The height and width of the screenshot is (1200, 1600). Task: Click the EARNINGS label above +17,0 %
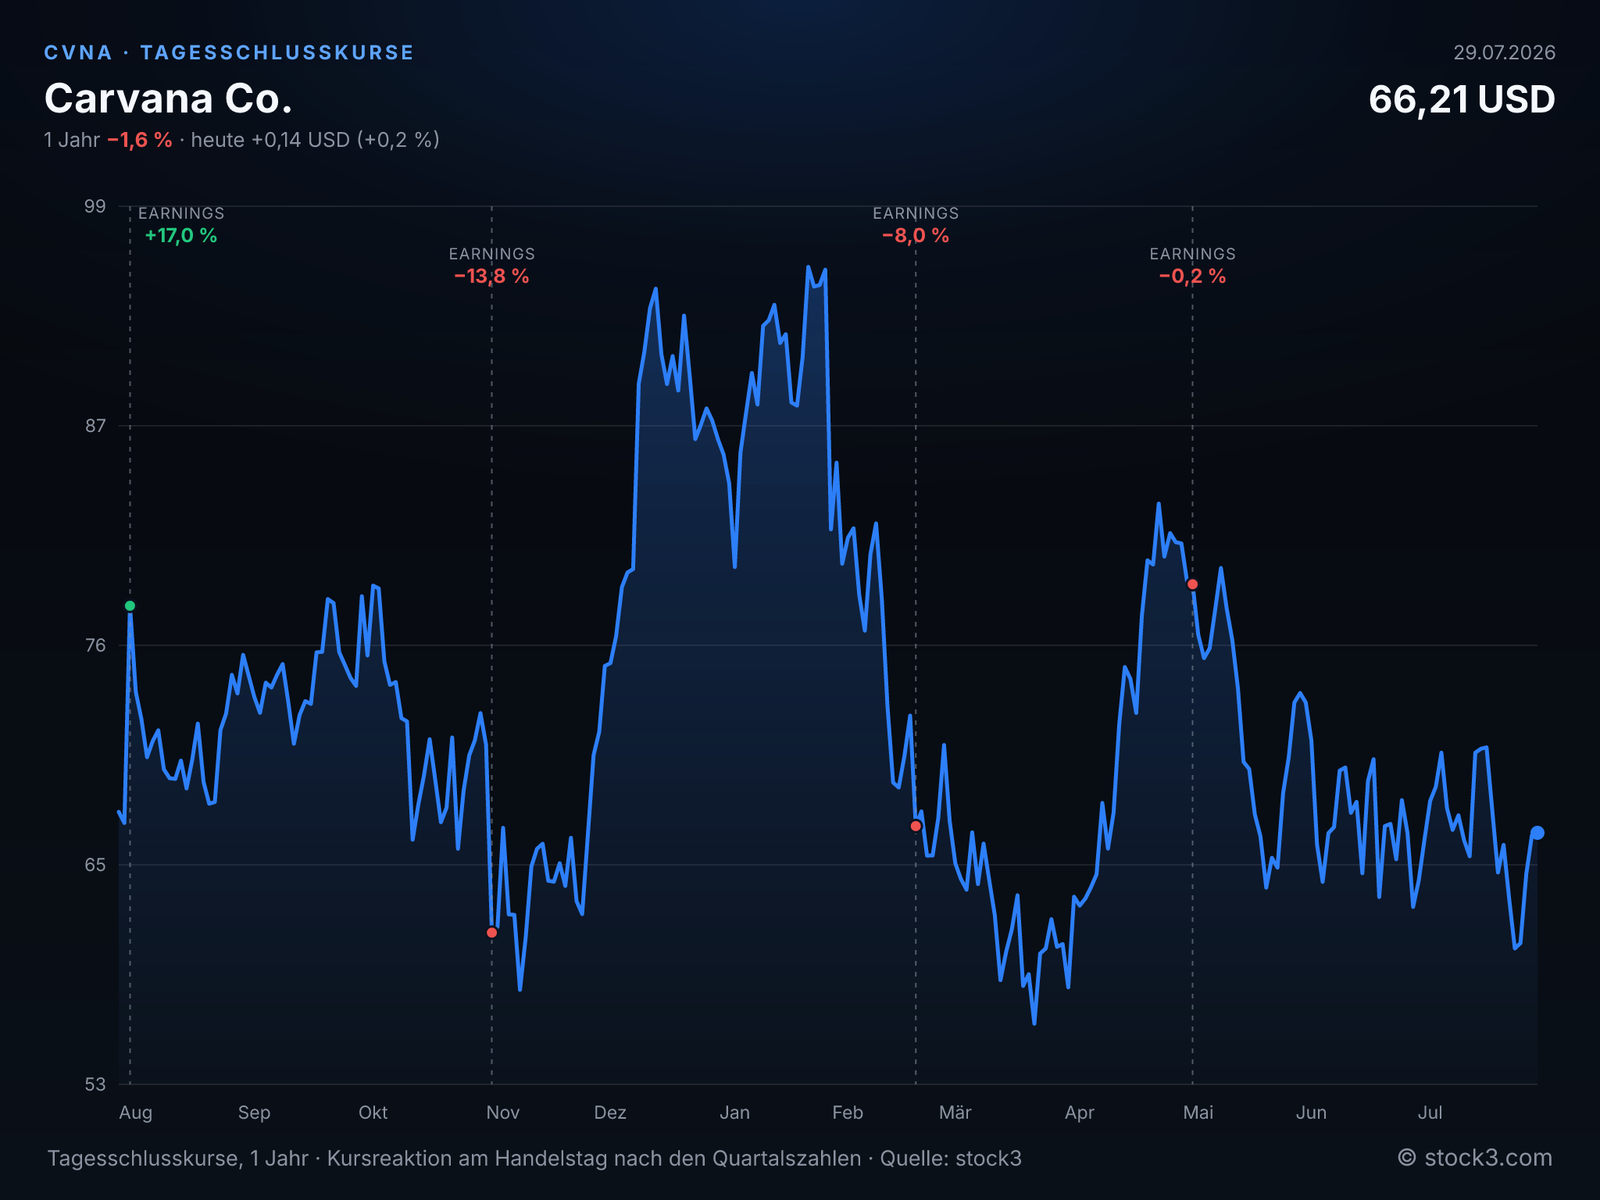[181, 213]
